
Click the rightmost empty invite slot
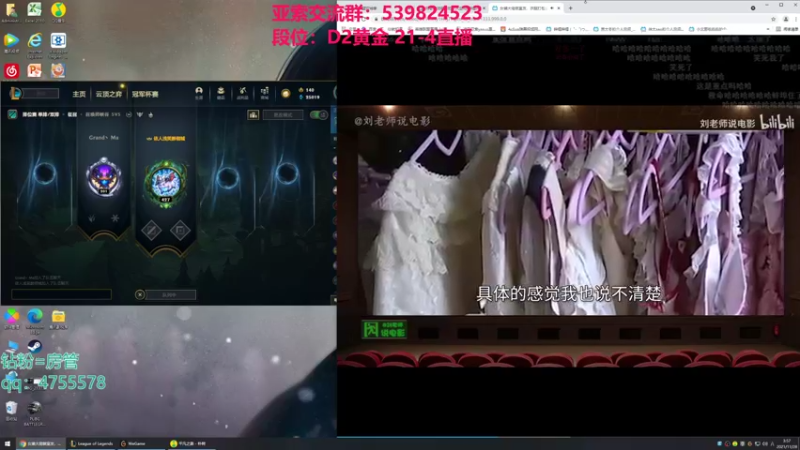click(287, 173)
